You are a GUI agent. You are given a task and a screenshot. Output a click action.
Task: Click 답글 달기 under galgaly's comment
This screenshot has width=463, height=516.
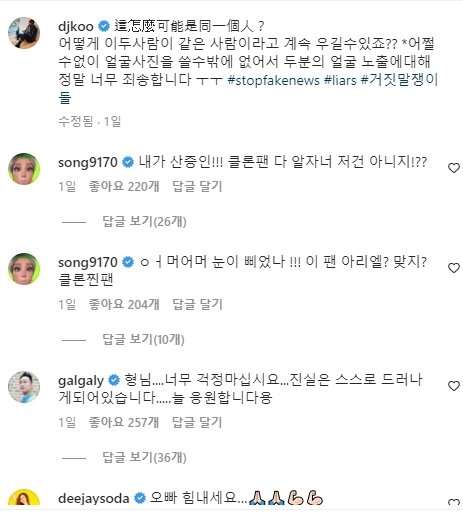(x=197, y=422)
